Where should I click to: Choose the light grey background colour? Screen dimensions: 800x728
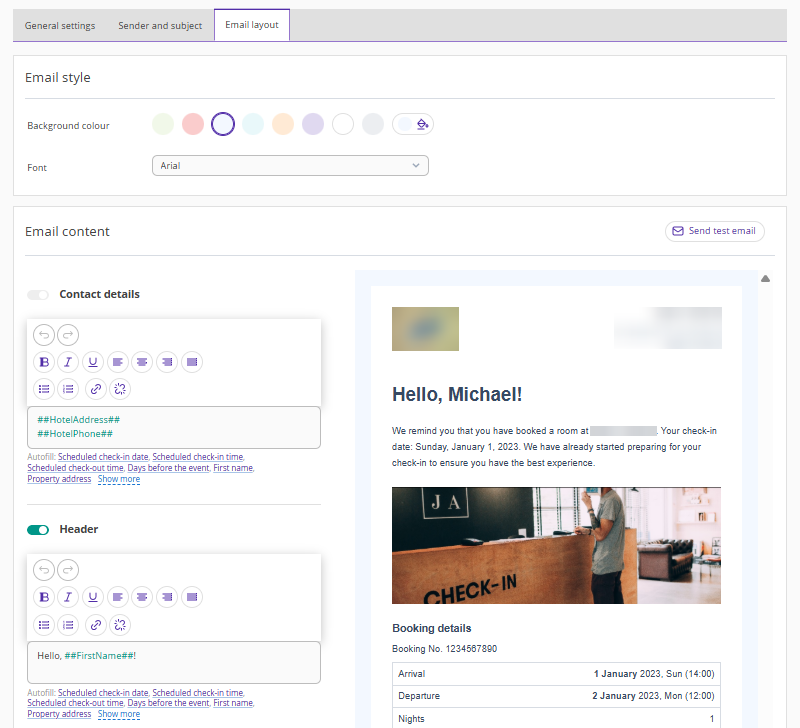(x=373, y=124)
